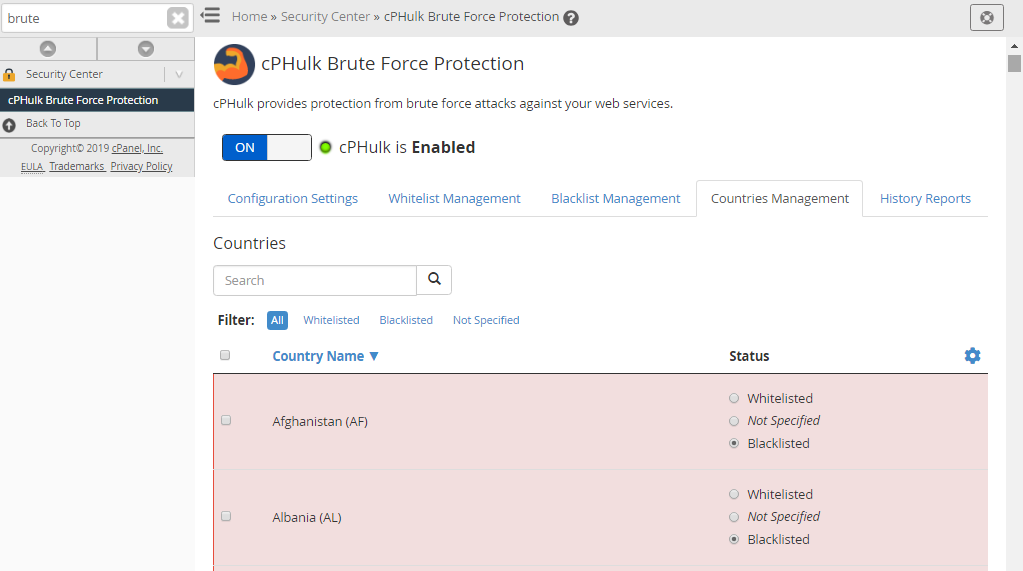Screen dimensions: 1023x571
Task: Set Albania status to Whitelisted
Action: click(x=734, y=494)
